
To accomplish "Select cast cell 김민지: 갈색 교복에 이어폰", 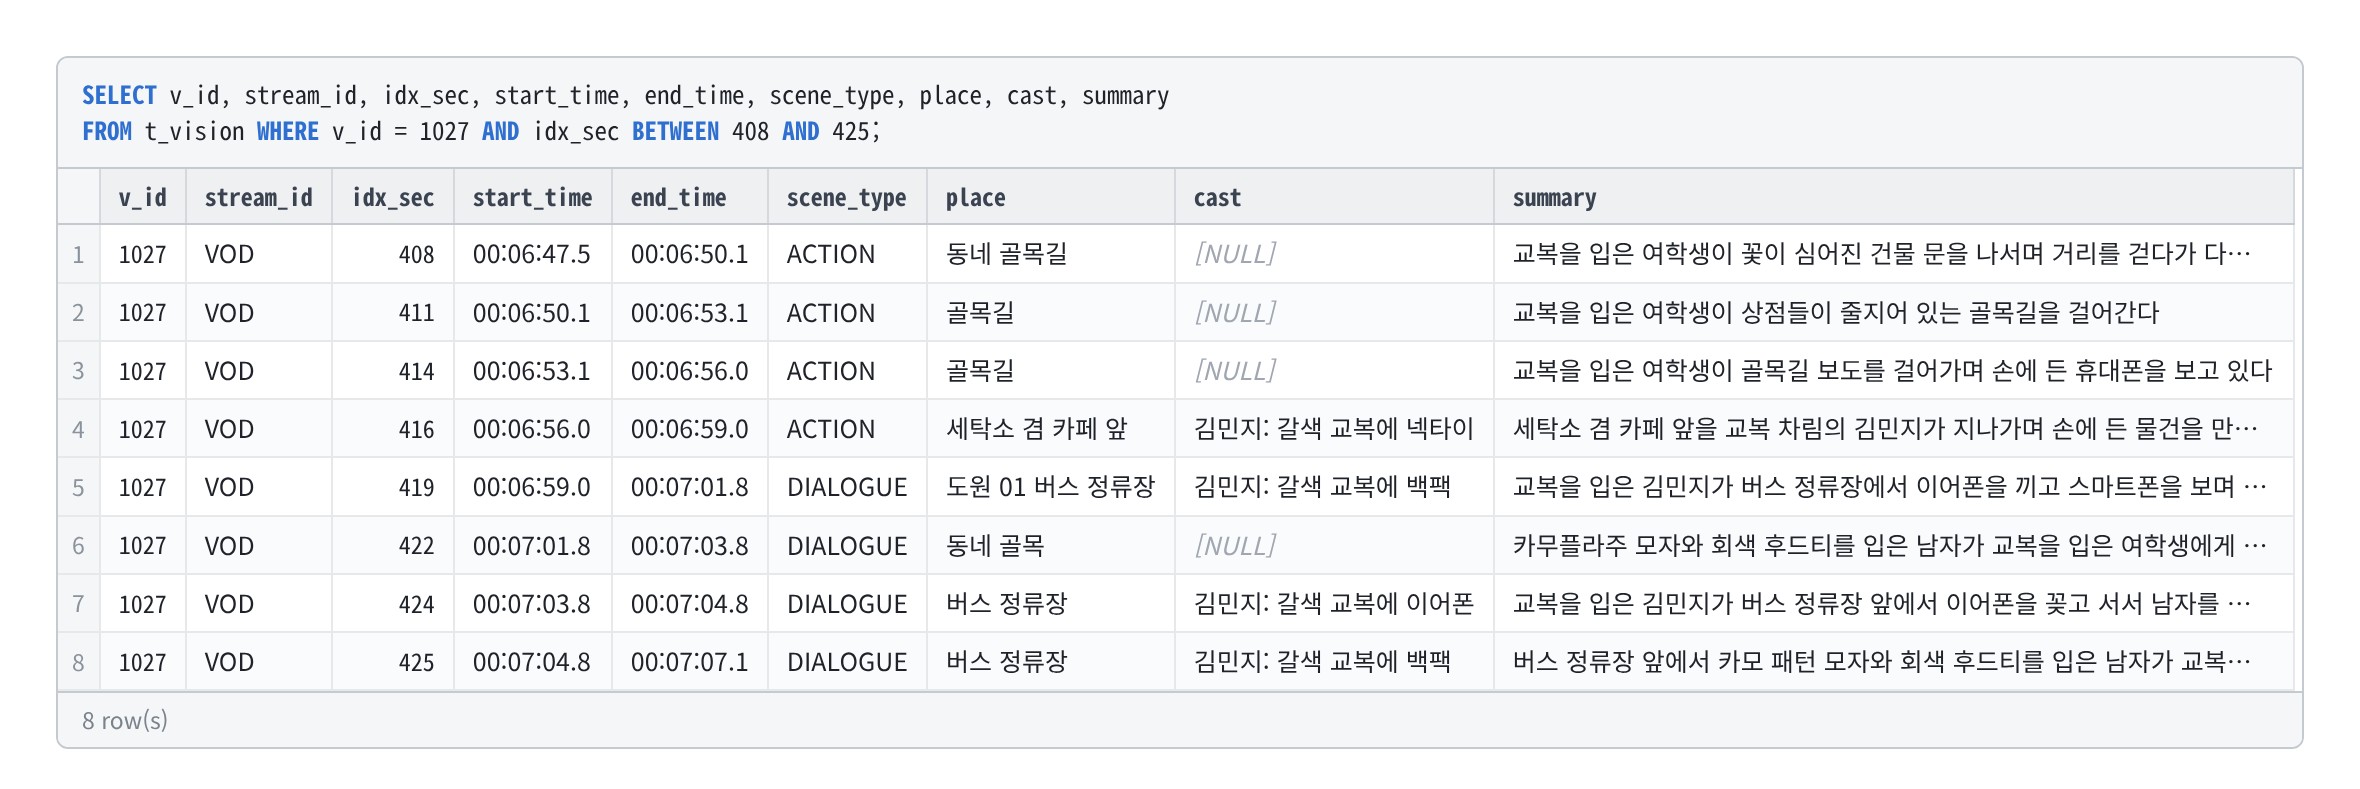I will coord(1333,604).
